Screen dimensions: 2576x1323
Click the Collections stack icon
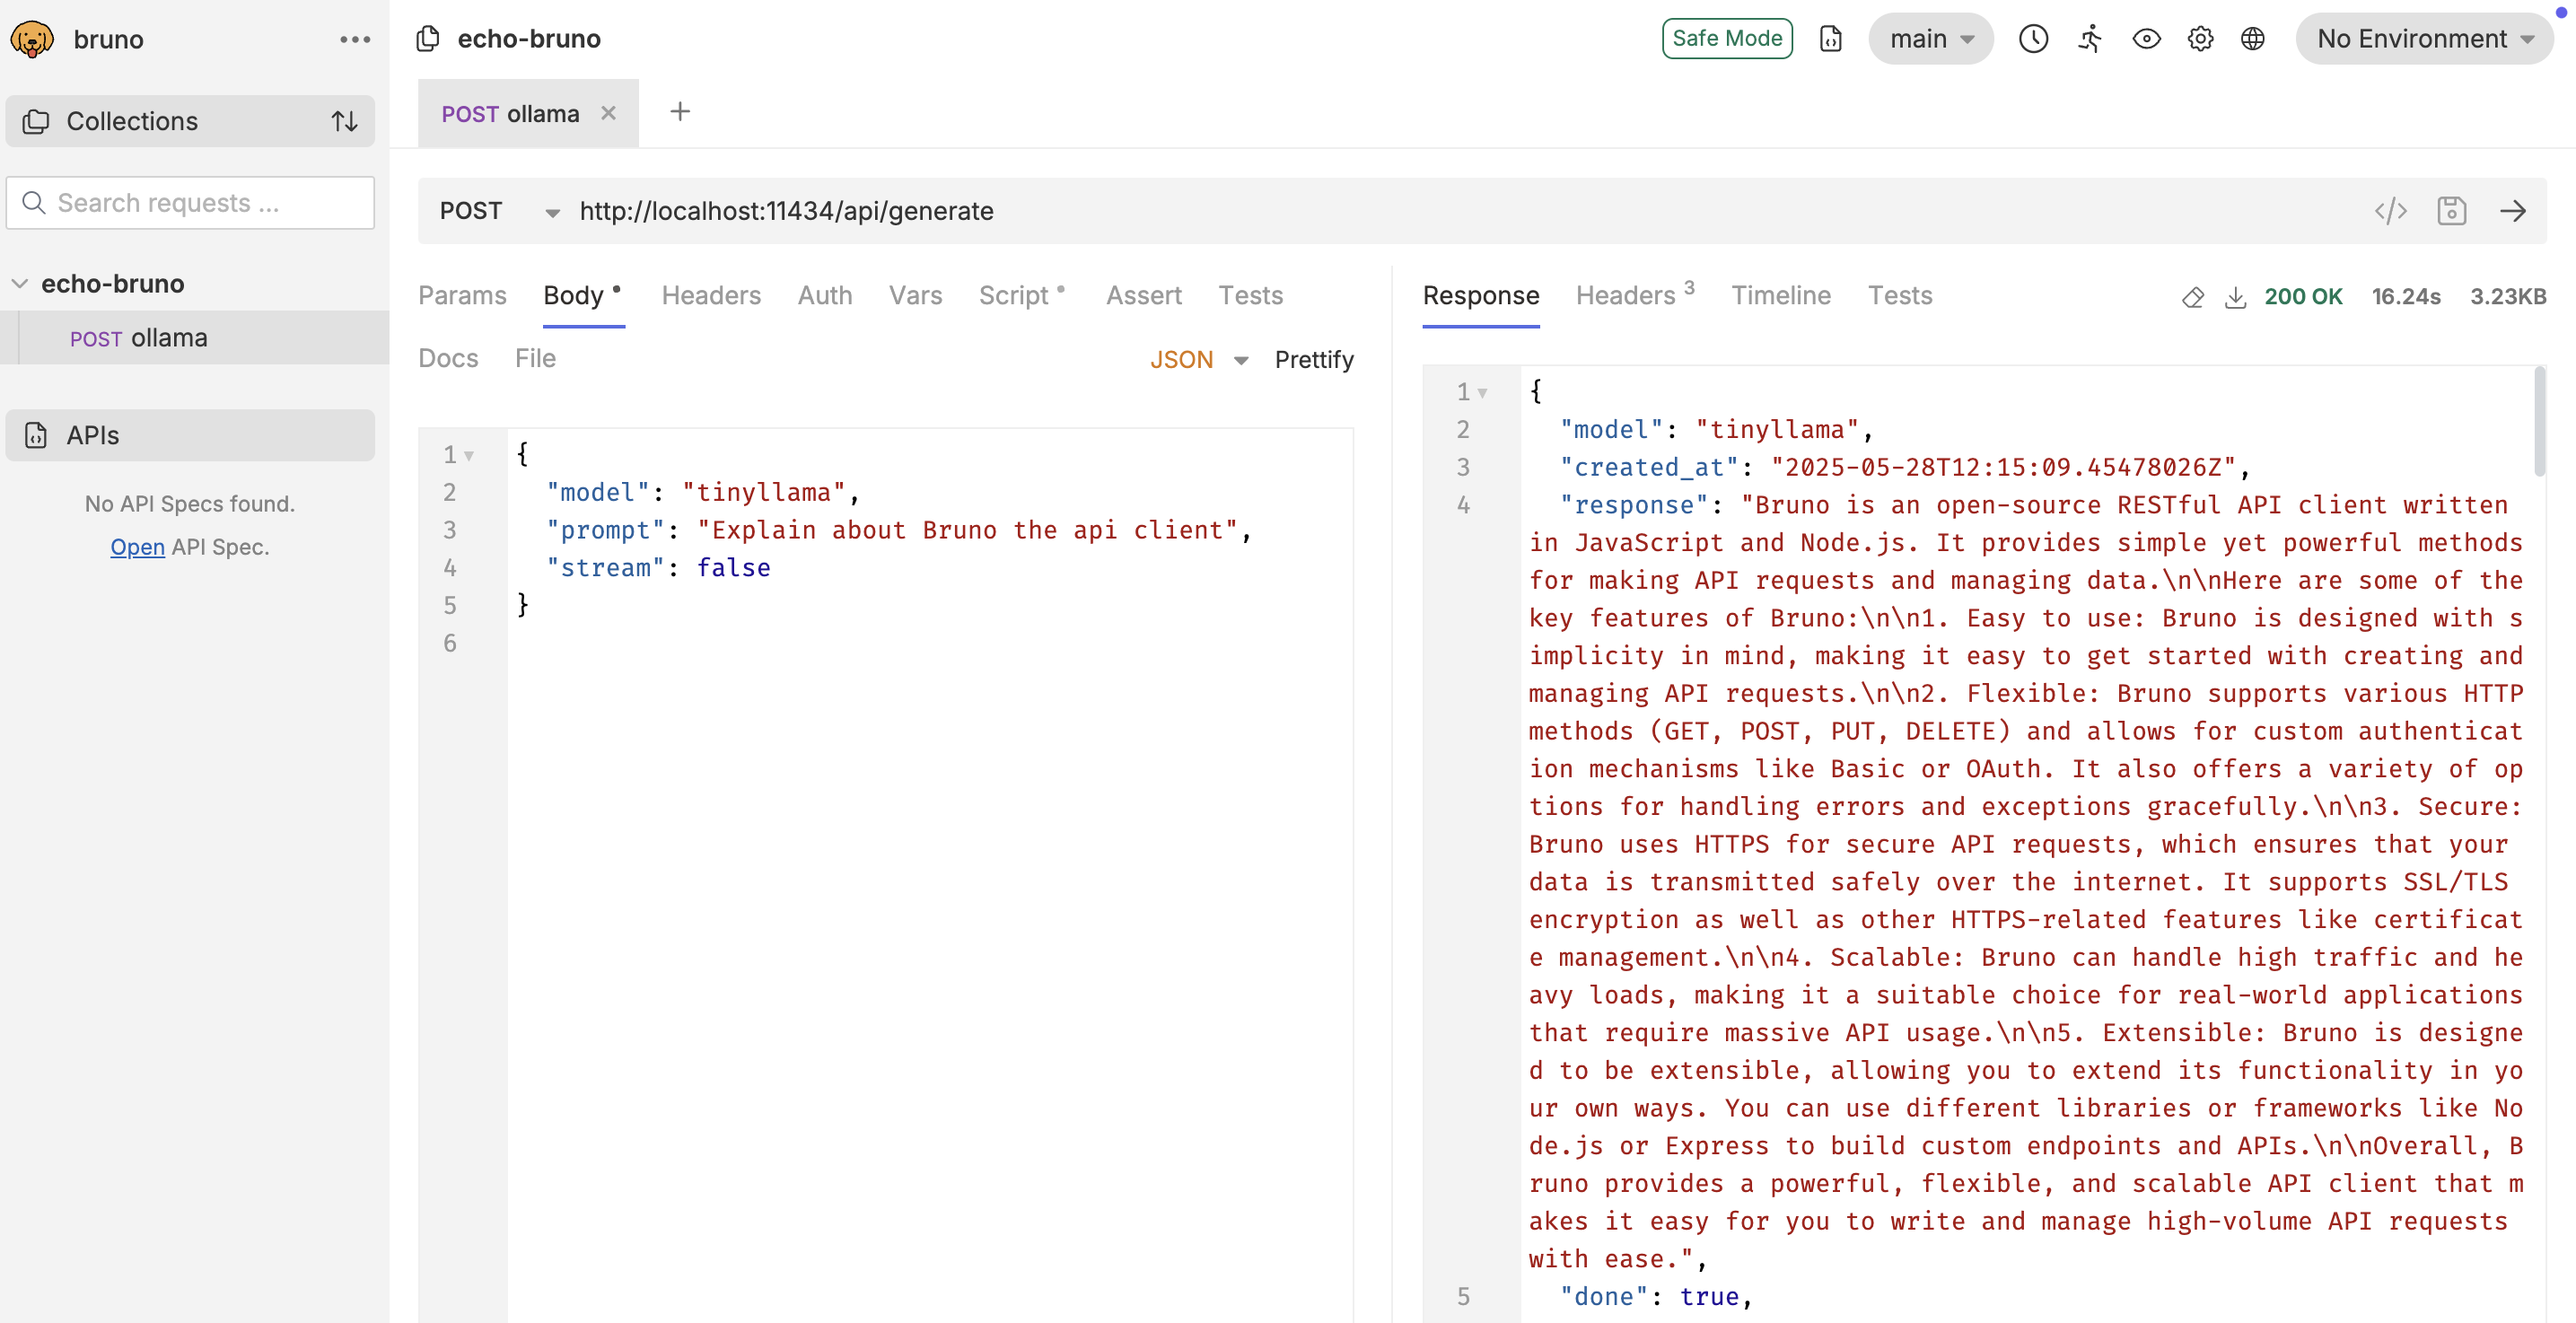tap(36, 121)
